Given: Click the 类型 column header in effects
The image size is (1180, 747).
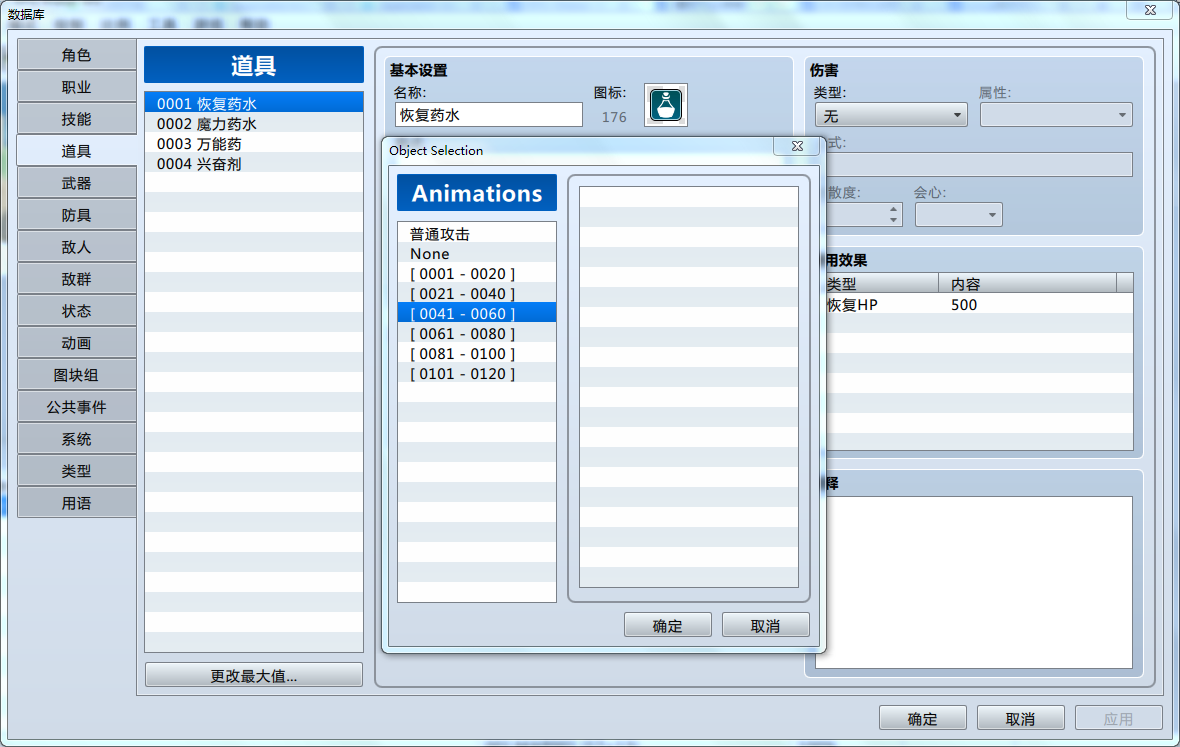Looking at the screenshot, I should [x=882, y=284].
